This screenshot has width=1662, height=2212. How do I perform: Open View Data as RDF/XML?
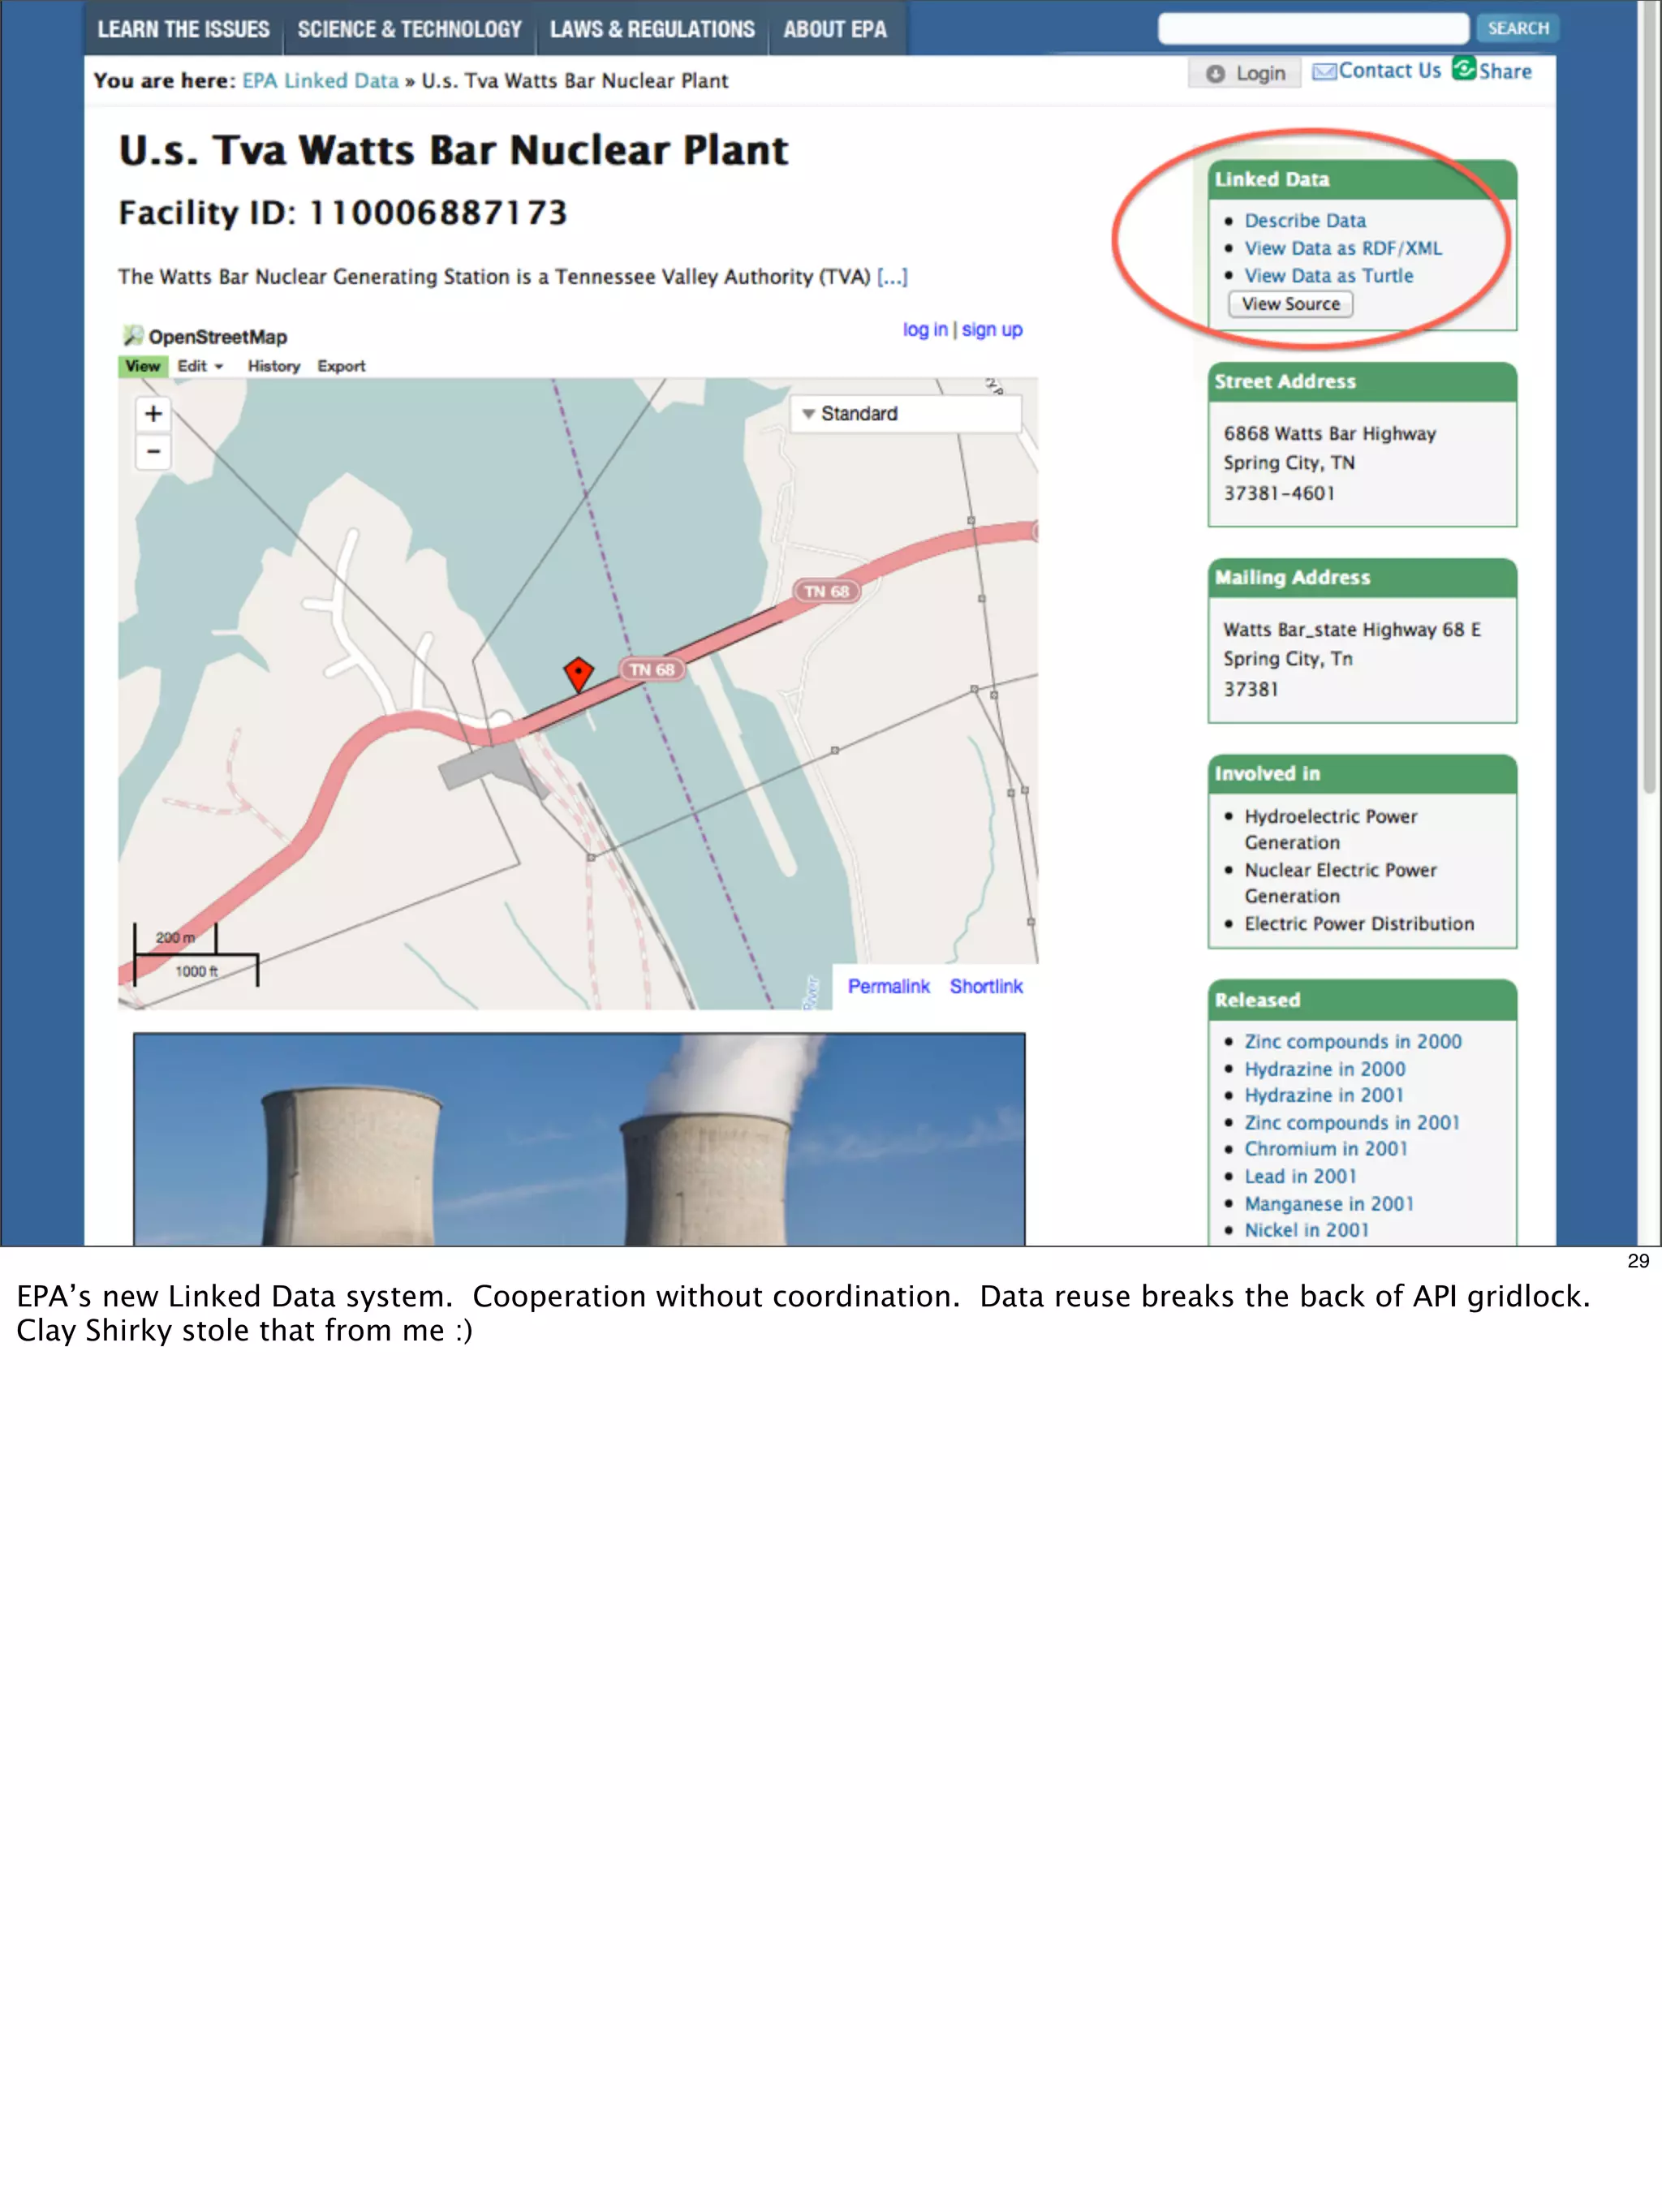1343,248
